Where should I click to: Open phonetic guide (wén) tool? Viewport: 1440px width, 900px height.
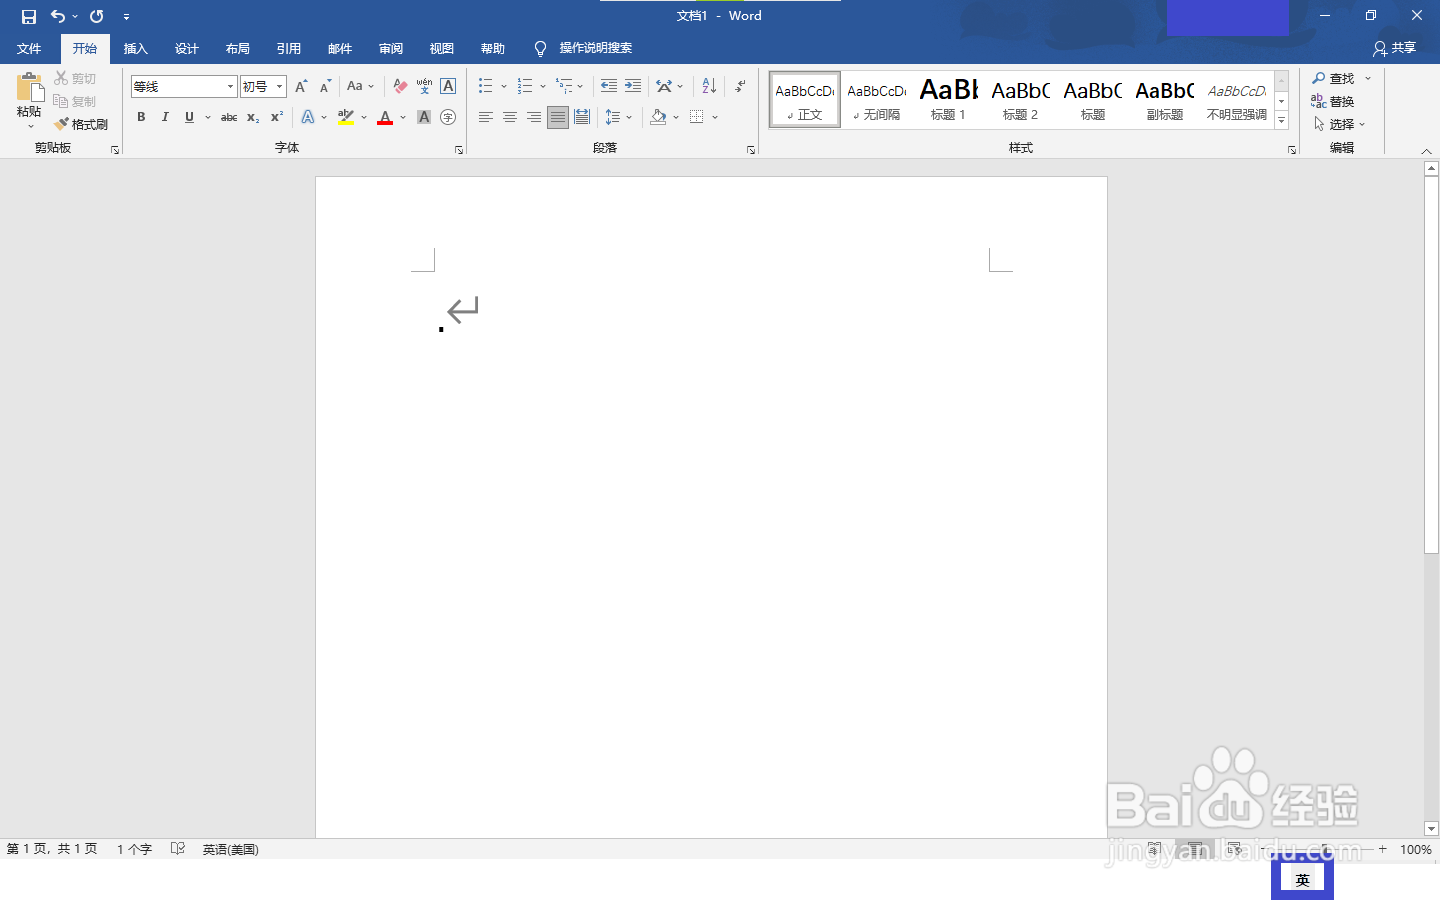424,86
